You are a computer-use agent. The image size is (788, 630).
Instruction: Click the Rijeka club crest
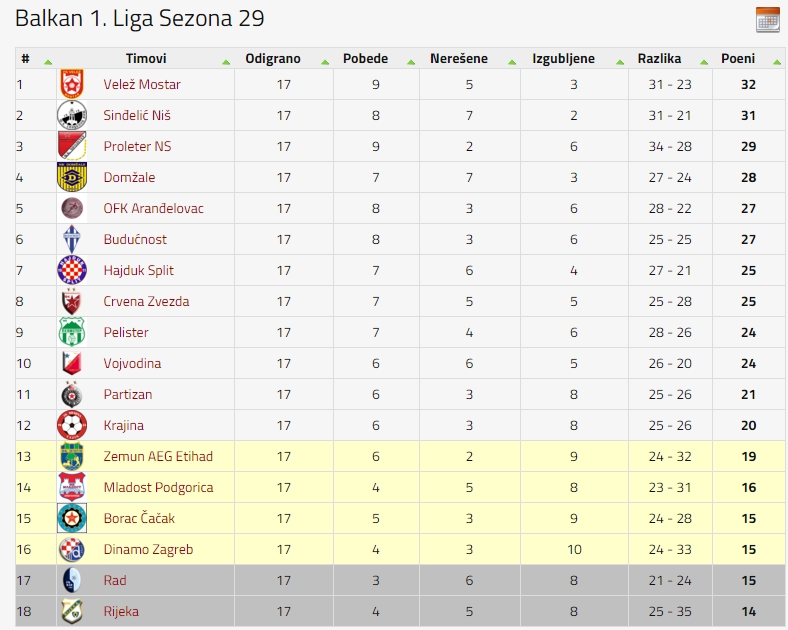coord(72,611)
